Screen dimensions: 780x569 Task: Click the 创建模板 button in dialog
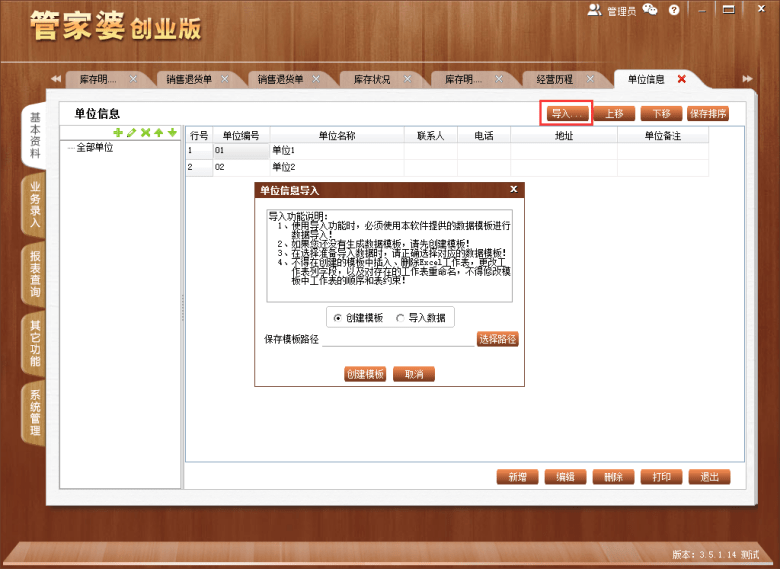pos(365,374)
